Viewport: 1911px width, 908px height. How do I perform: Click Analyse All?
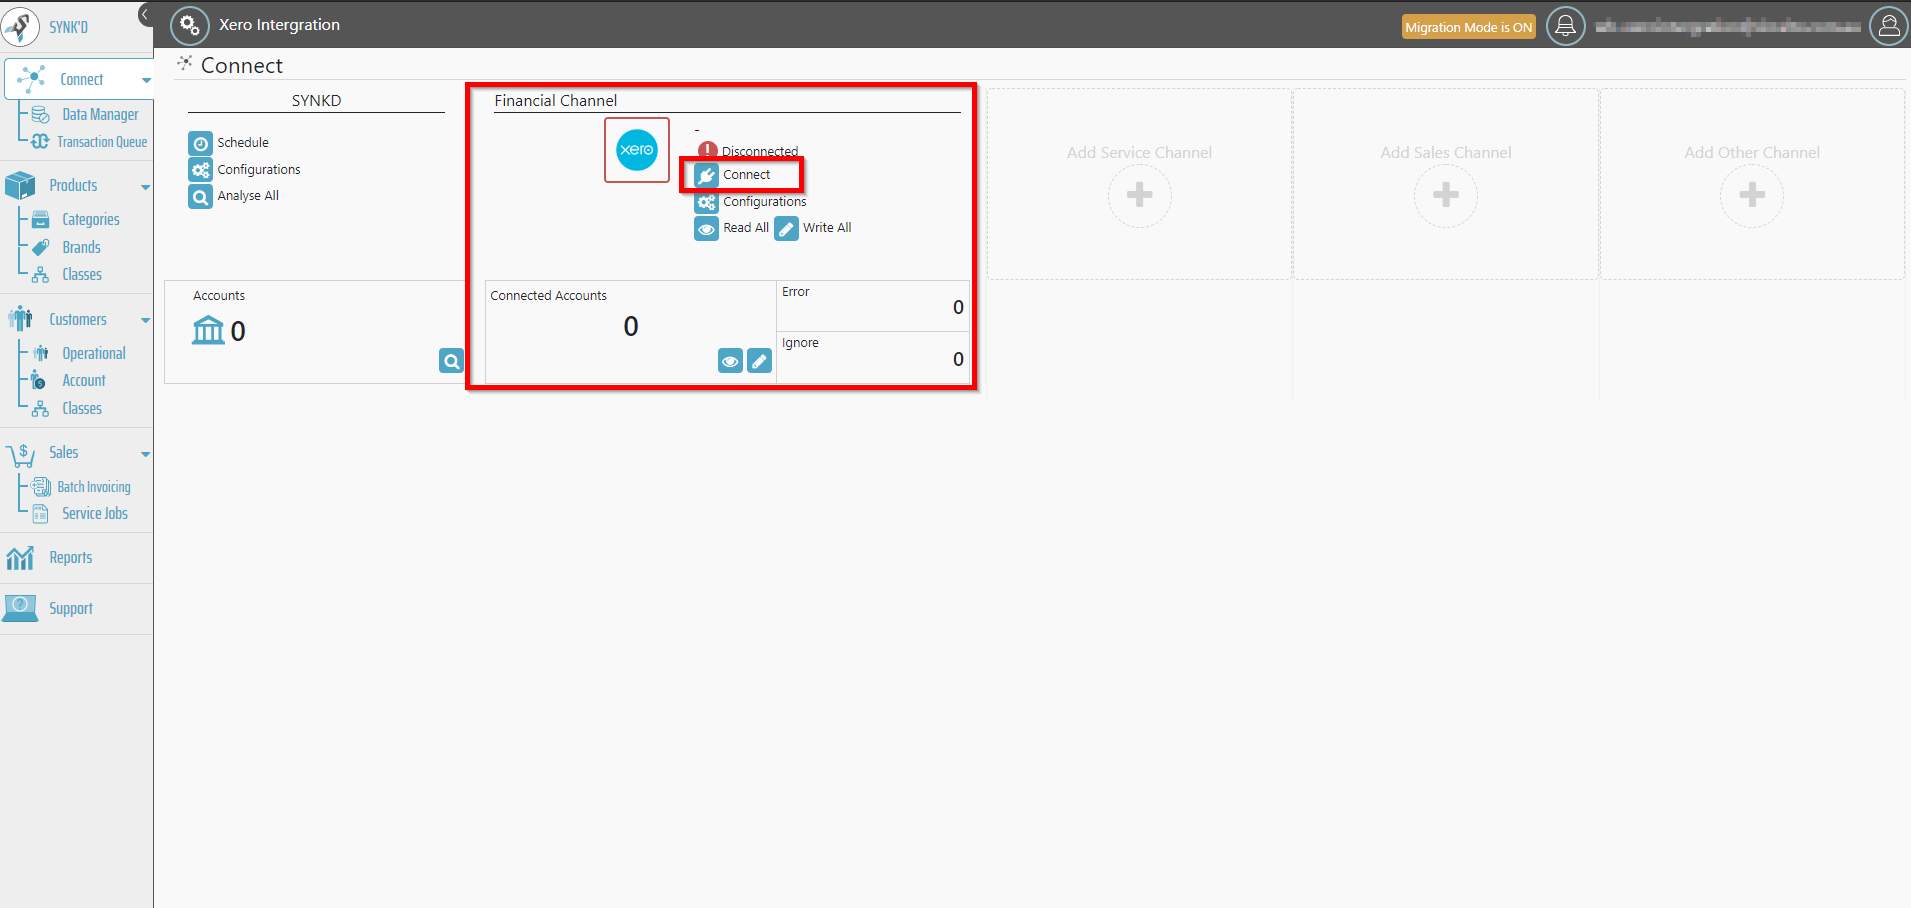[x=248, y=196]
